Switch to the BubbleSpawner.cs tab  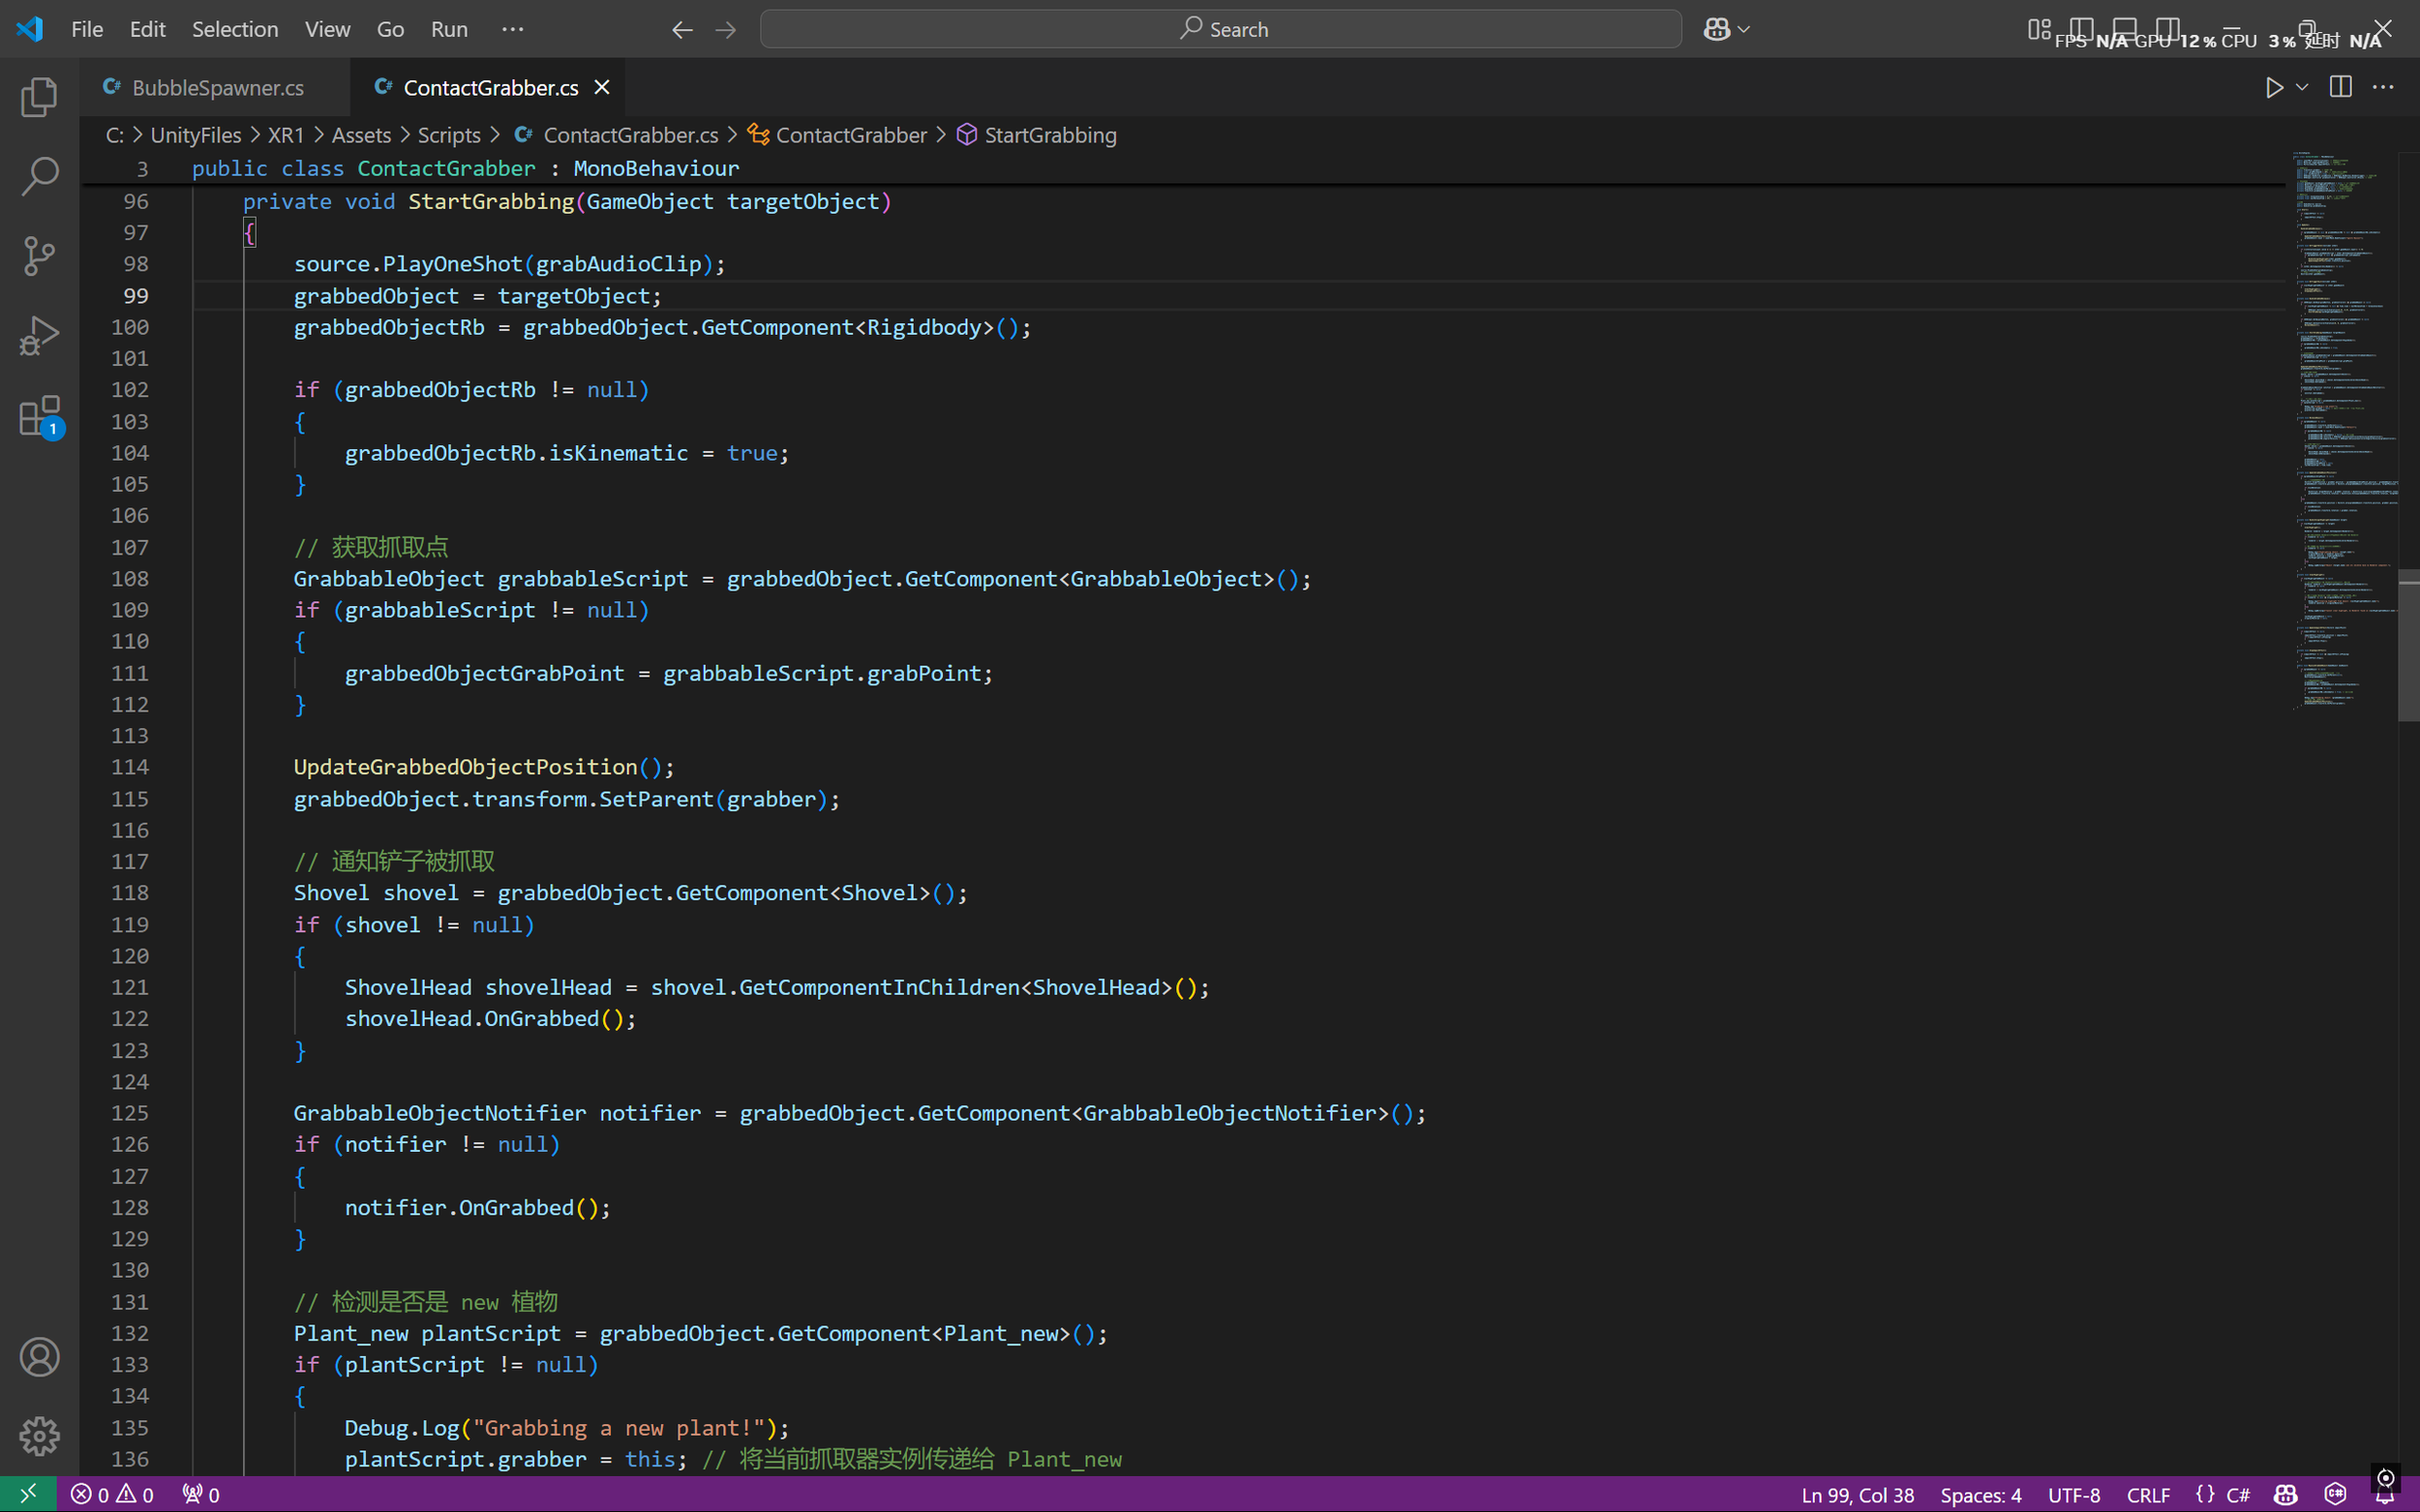tap(217, 88)
